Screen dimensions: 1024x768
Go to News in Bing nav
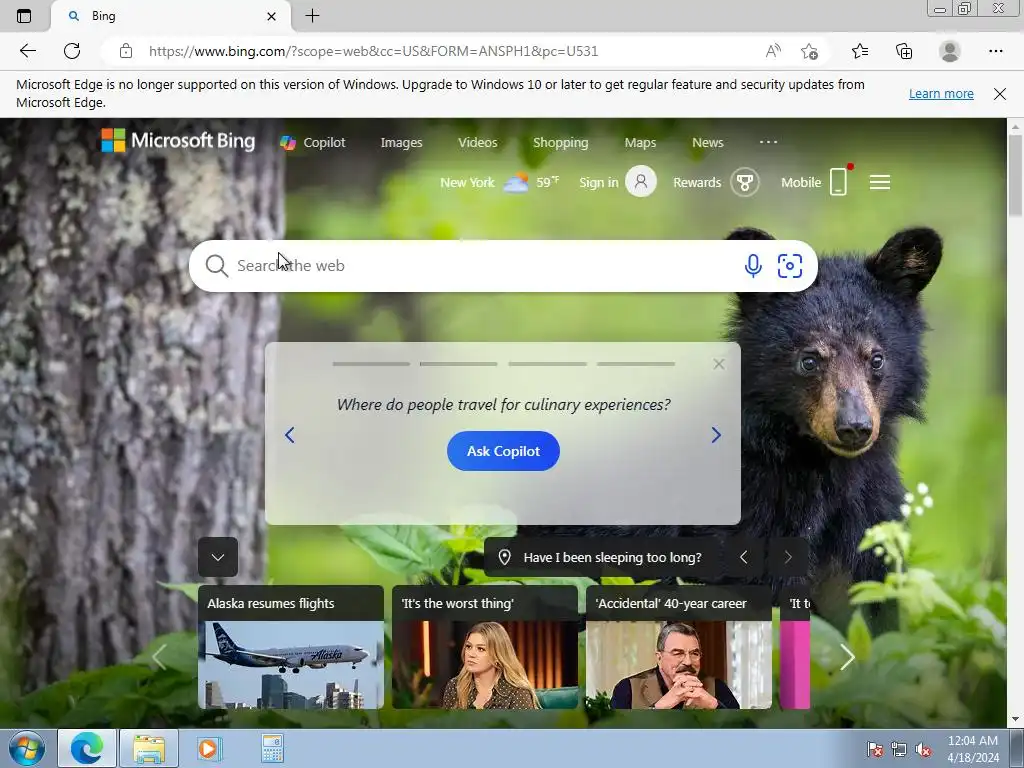click(707, 142)
